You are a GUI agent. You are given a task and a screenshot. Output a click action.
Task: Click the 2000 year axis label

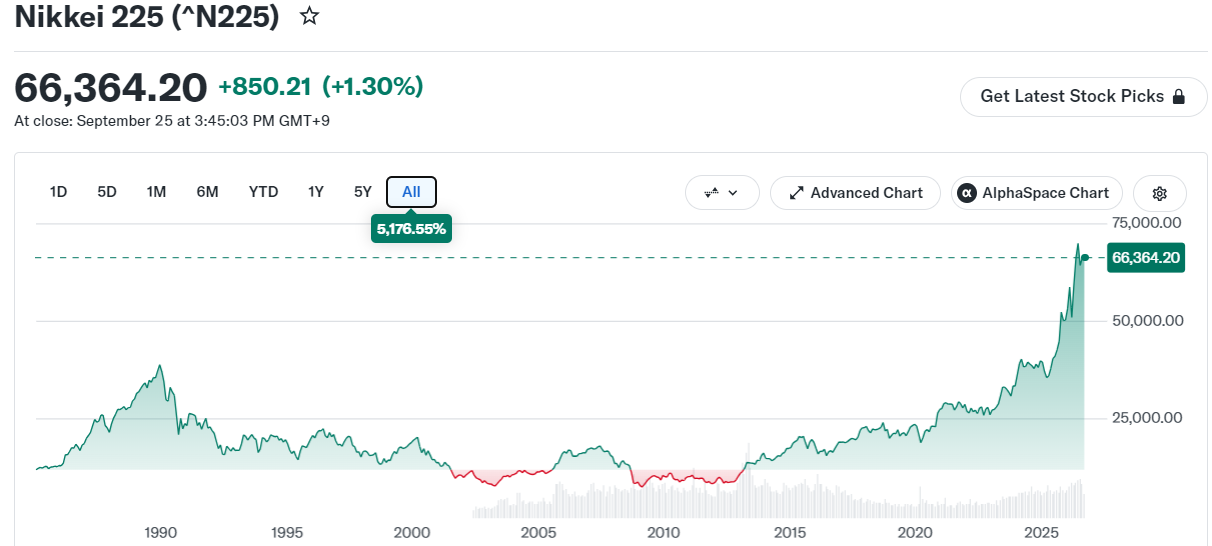coord(412,532)
